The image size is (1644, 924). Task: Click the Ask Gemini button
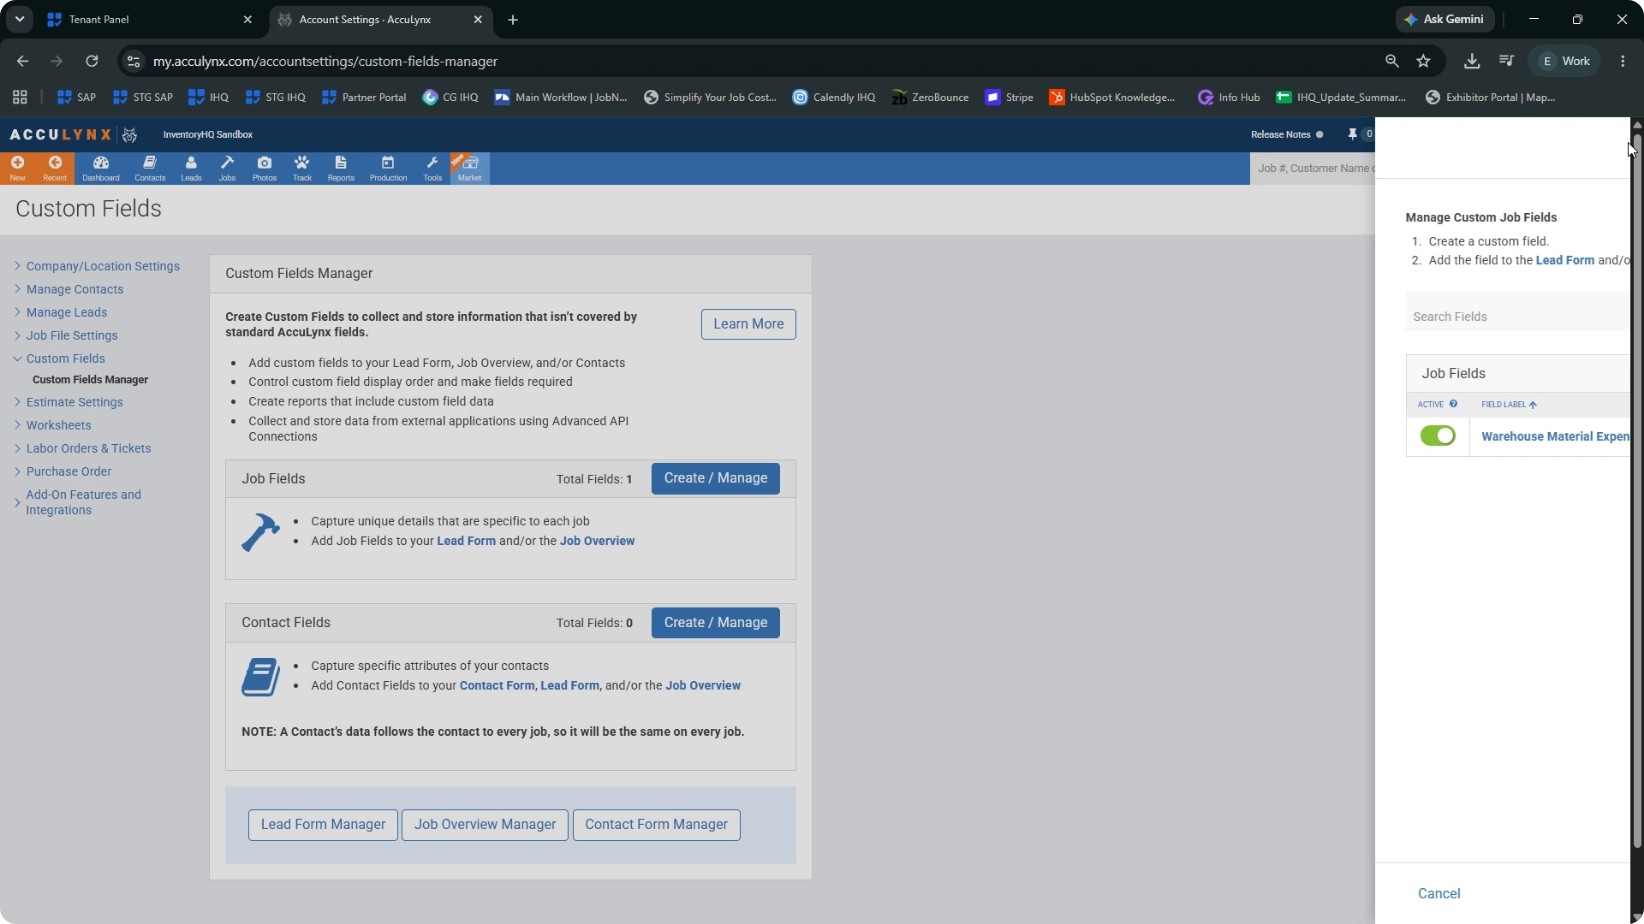coord(1444,19)
